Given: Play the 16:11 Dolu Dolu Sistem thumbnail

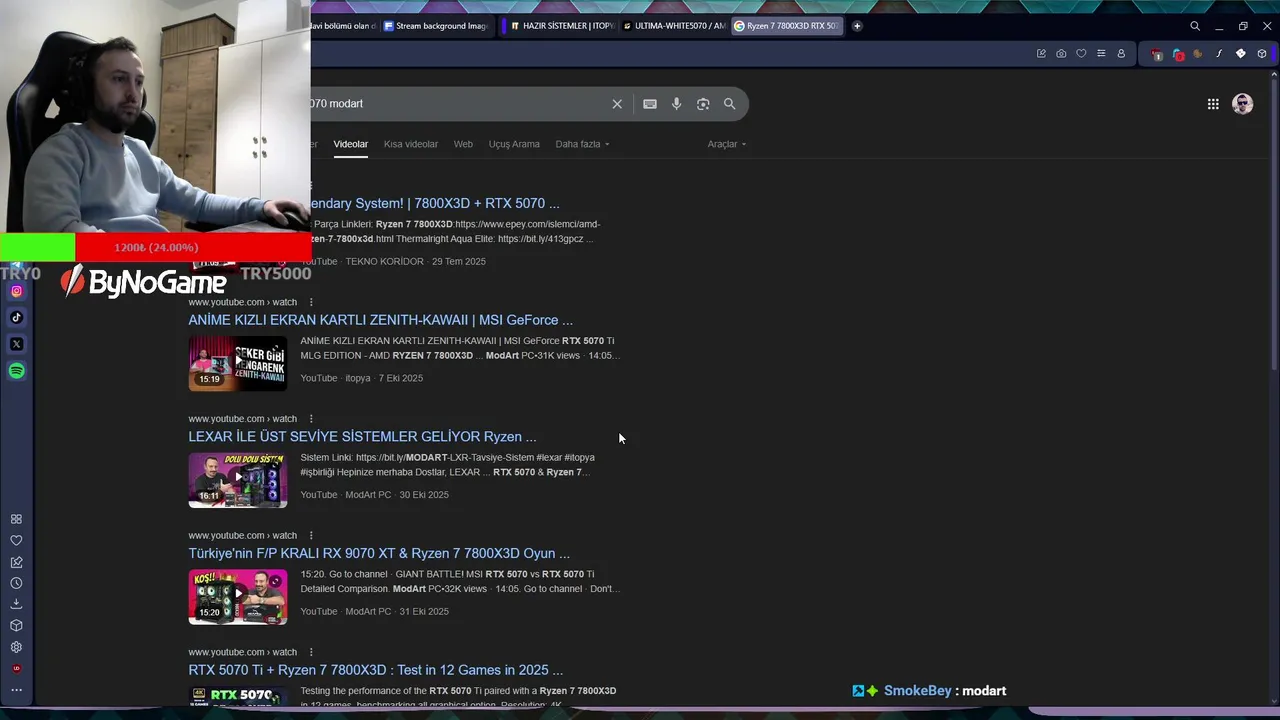Looking at the screenshot, I should 238,479.
